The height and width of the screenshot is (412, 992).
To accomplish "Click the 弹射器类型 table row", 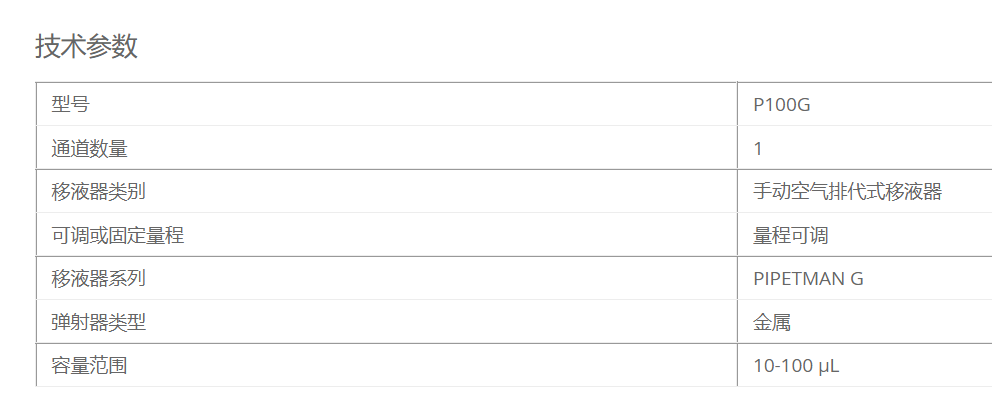I will tap(514, 322).
